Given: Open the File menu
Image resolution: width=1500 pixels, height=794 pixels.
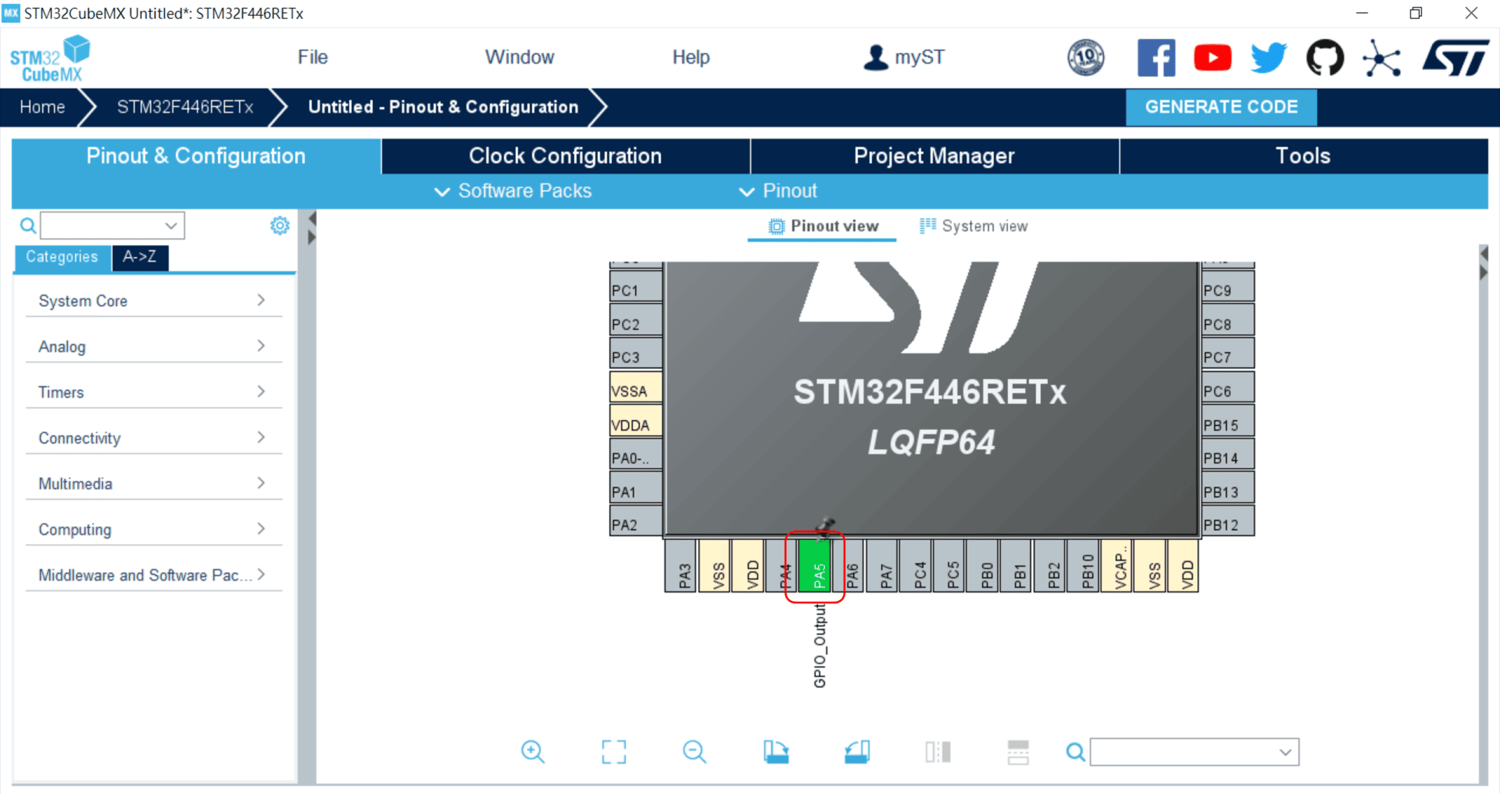Looking at the screenshot, I should point(313,57).
